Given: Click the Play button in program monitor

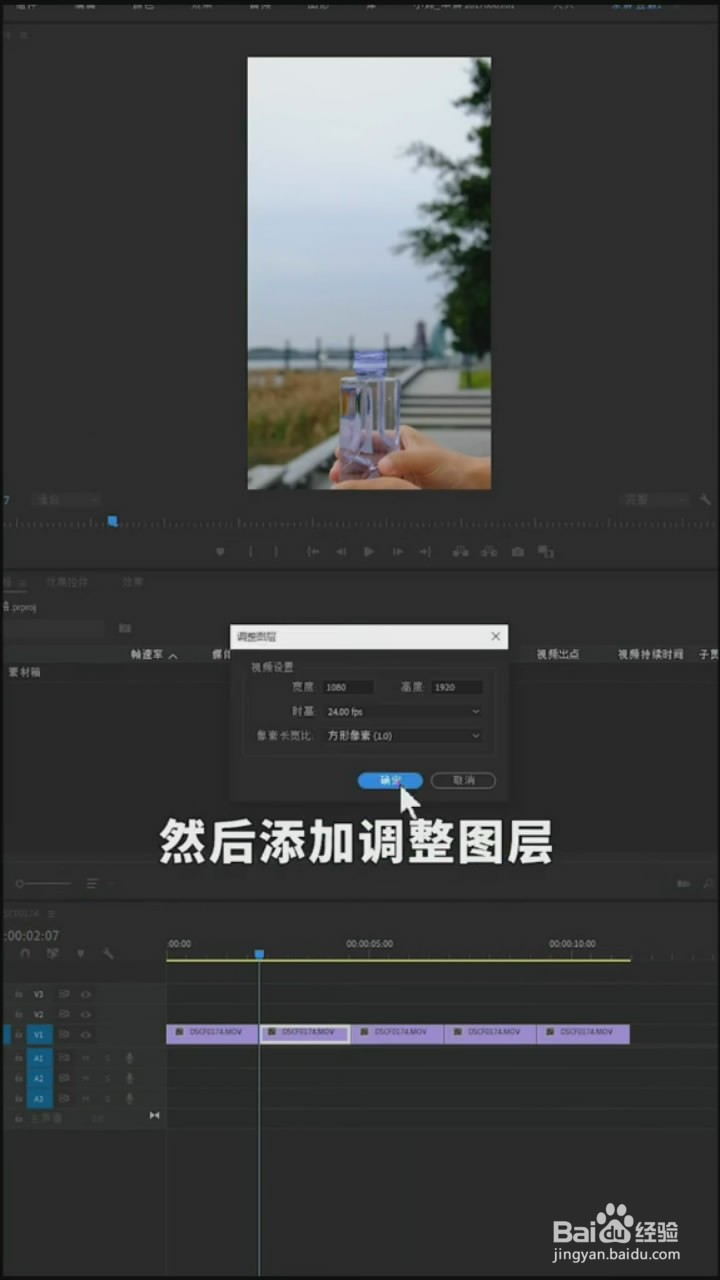Looking at the screenshot, I should tap(369, 551).
